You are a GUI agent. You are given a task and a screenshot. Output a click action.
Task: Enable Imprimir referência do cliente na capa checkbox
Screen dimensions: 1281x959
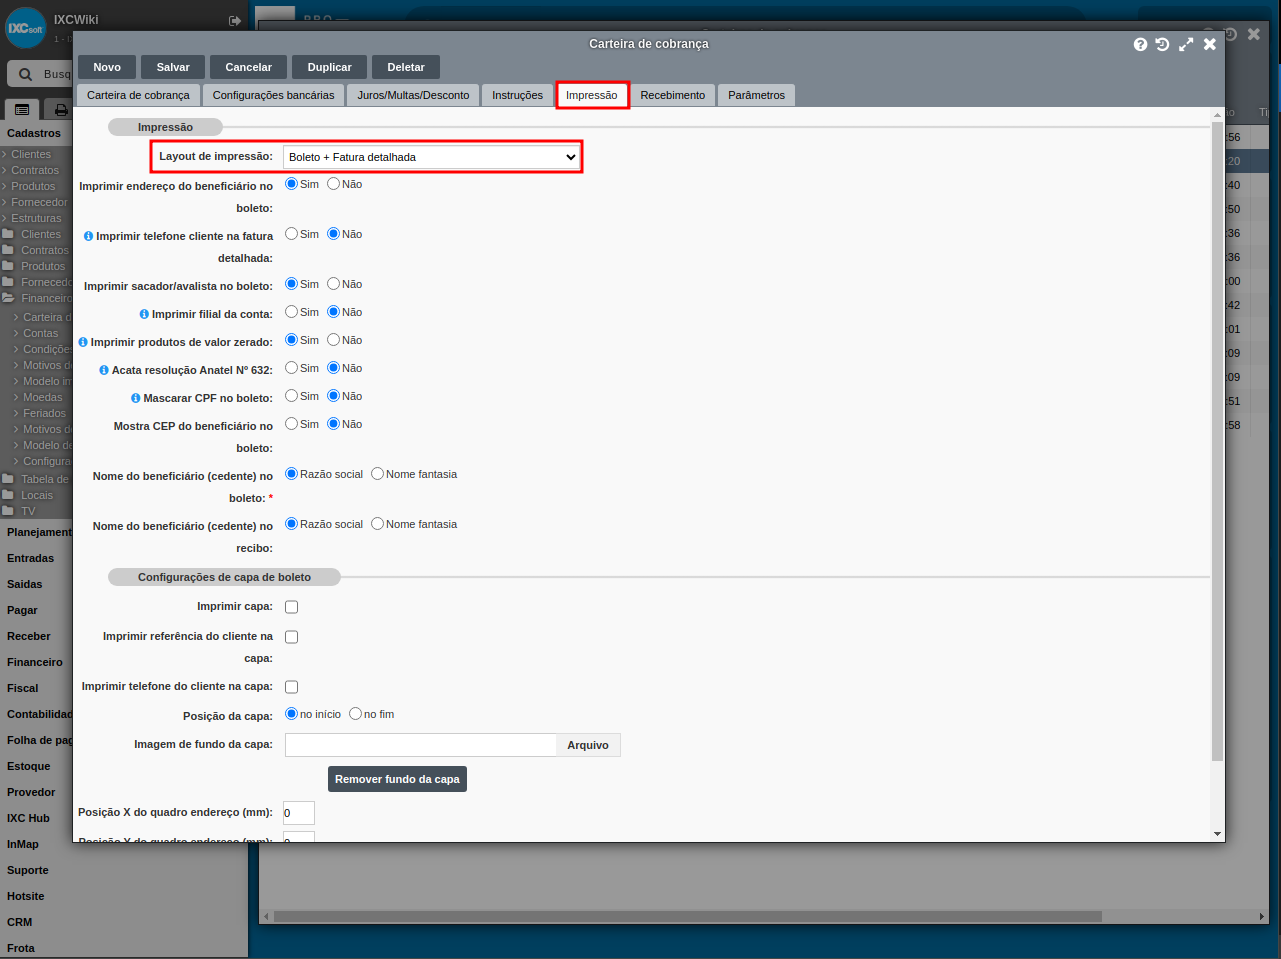pos(292,637)
